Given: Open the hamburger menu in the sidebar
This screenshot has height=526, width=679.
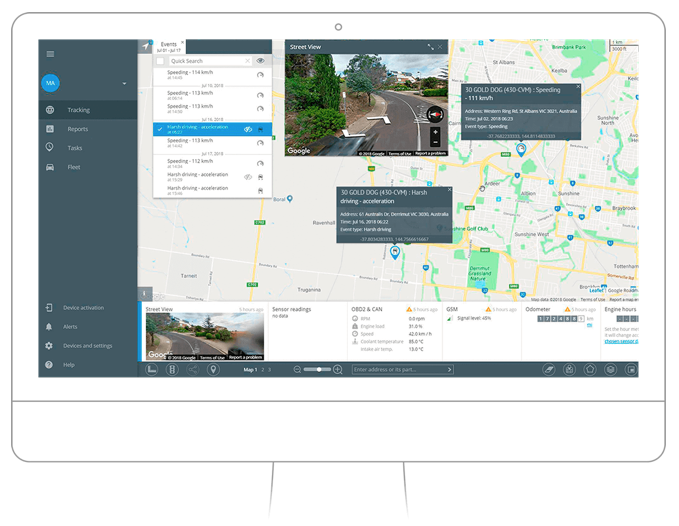Looking at the screenshot, I should coord(50,54).
